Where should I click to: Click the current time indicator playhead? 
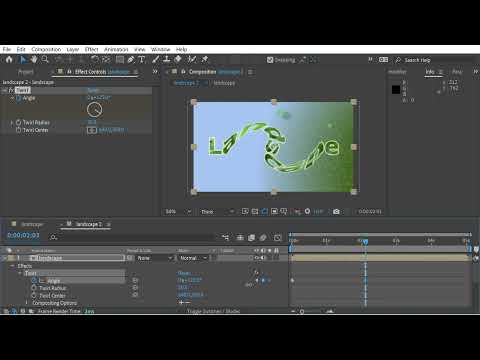click(365, 242)
